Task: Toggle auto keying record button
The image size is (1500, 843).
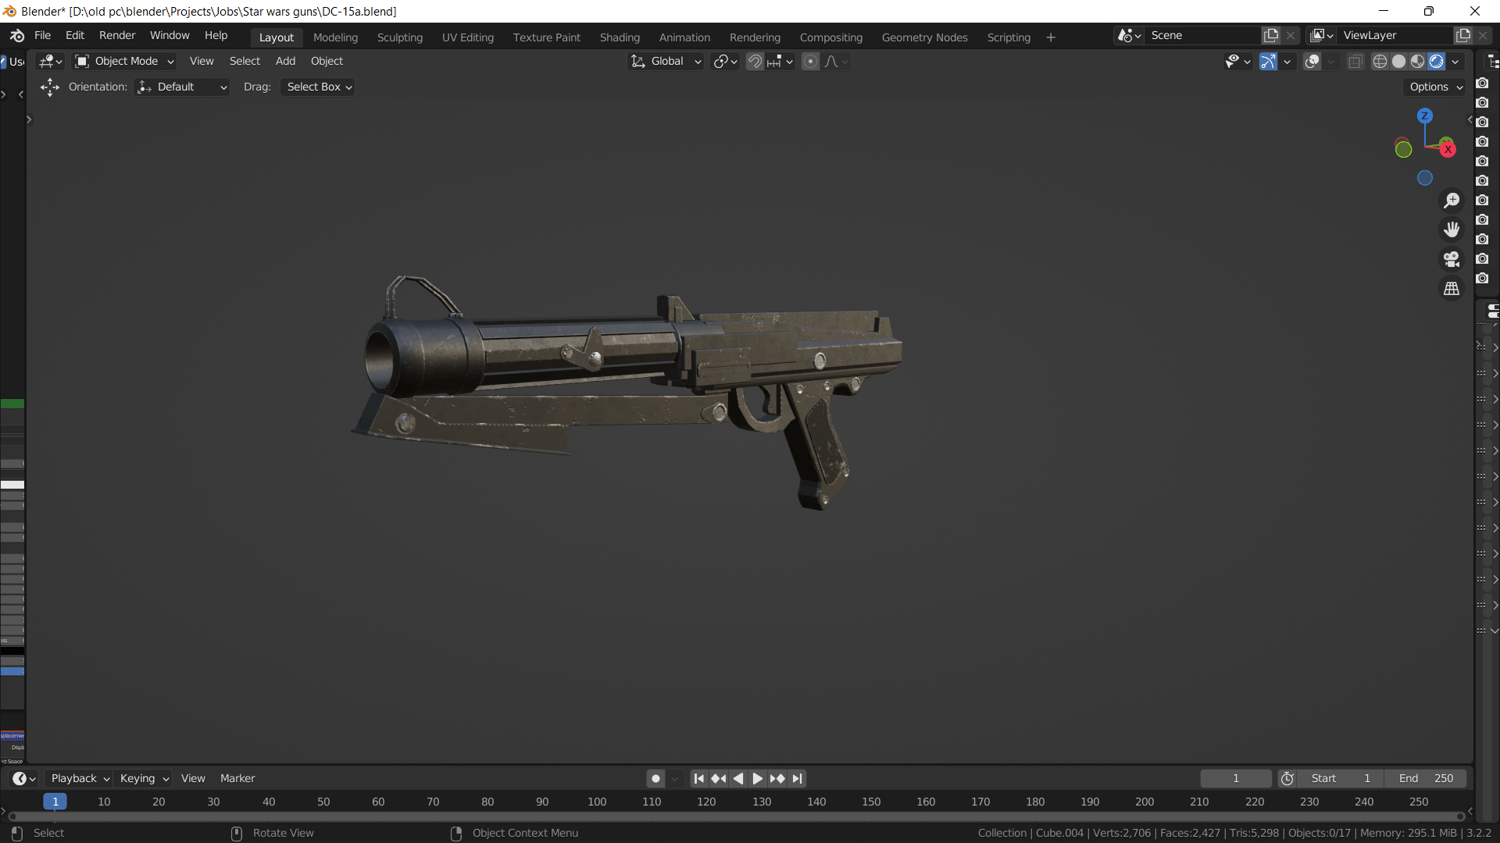Action: tap(655, 778)
